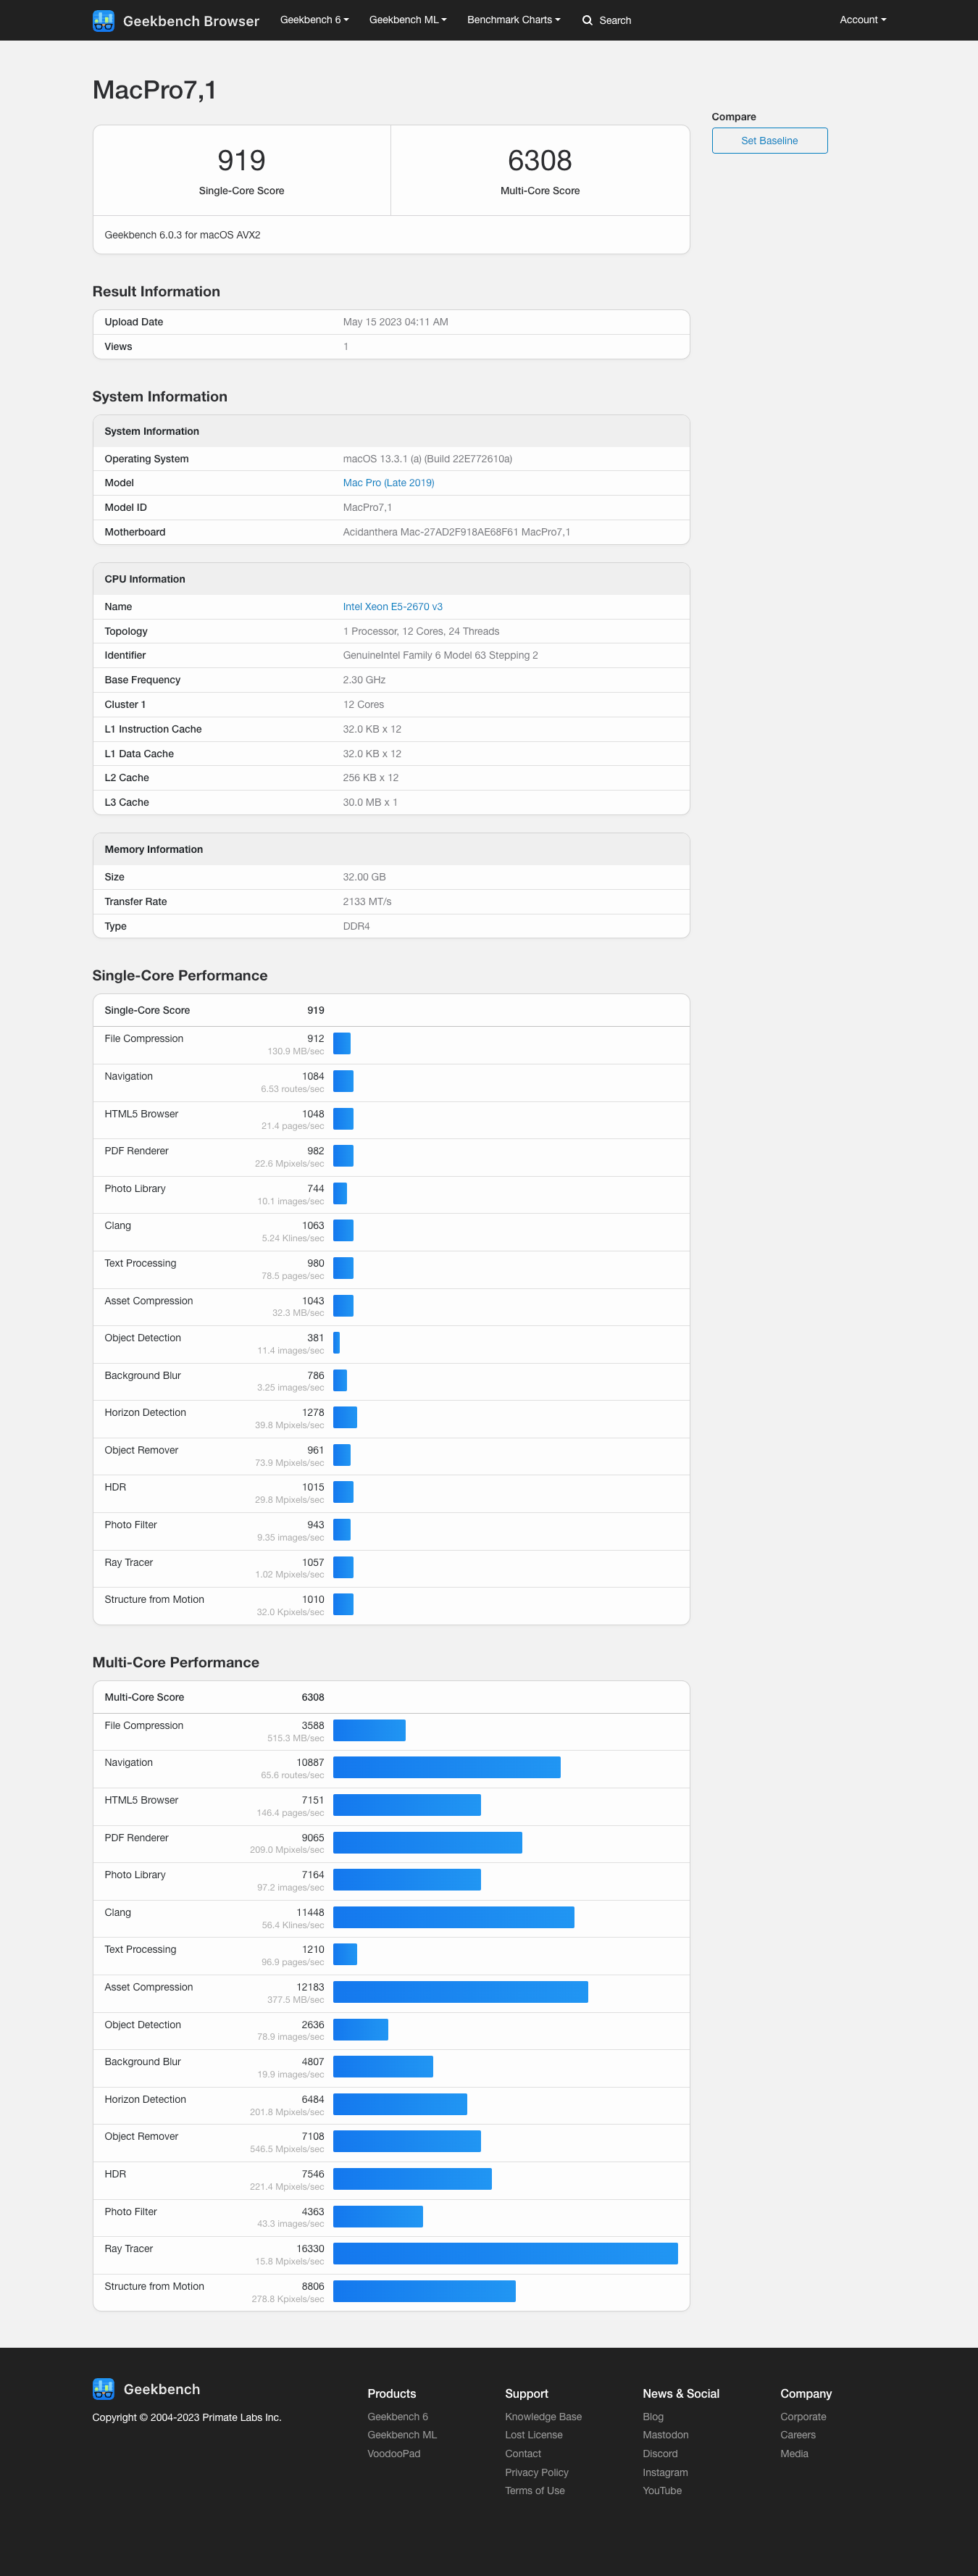Click the multi-core Clang score bar
978x2576 pixels.
(453, 1917)
